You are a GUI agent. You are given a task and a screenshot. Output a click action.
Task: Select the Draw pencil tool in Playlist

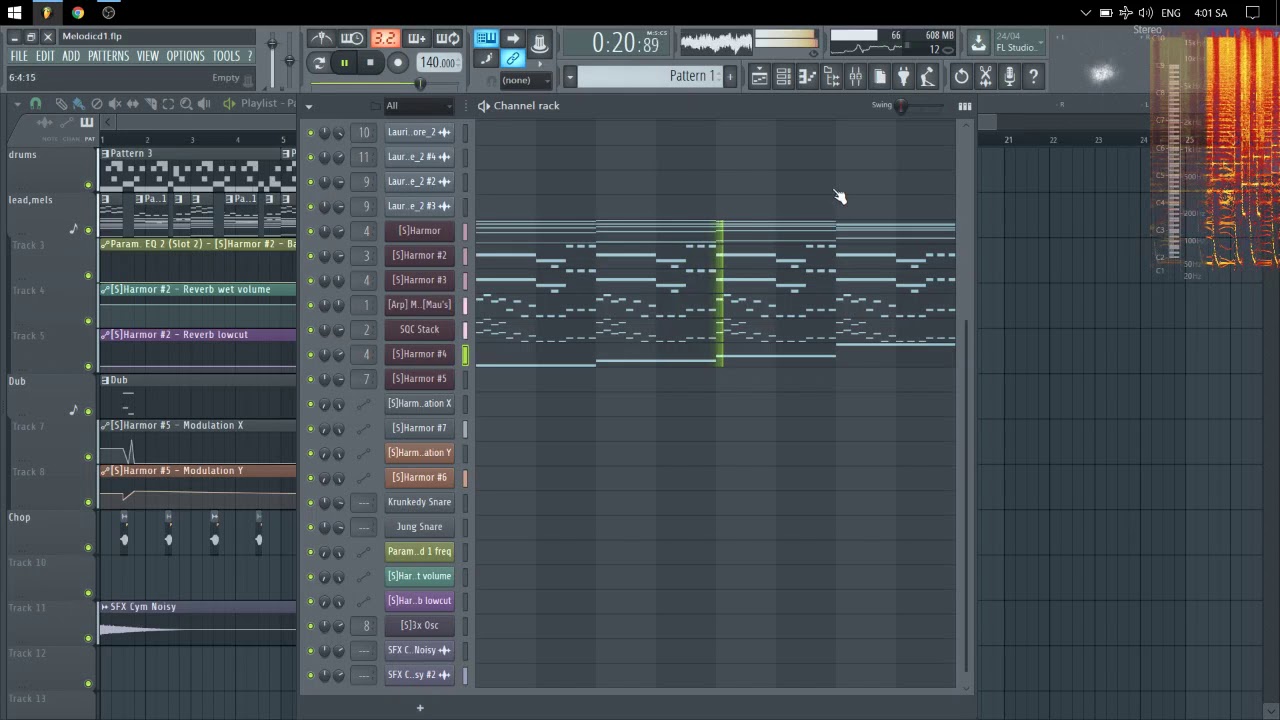coord(61,104)
